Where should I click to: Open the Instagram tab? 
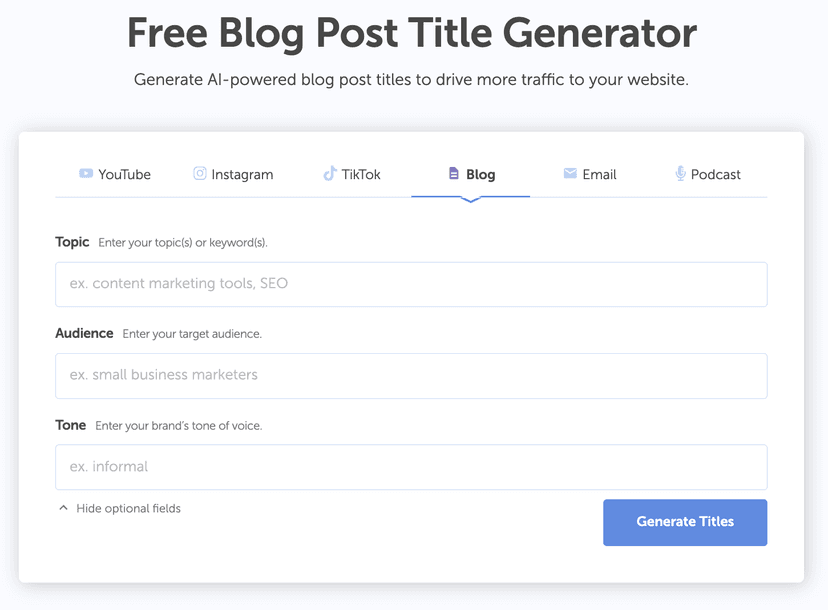(234, 174)
